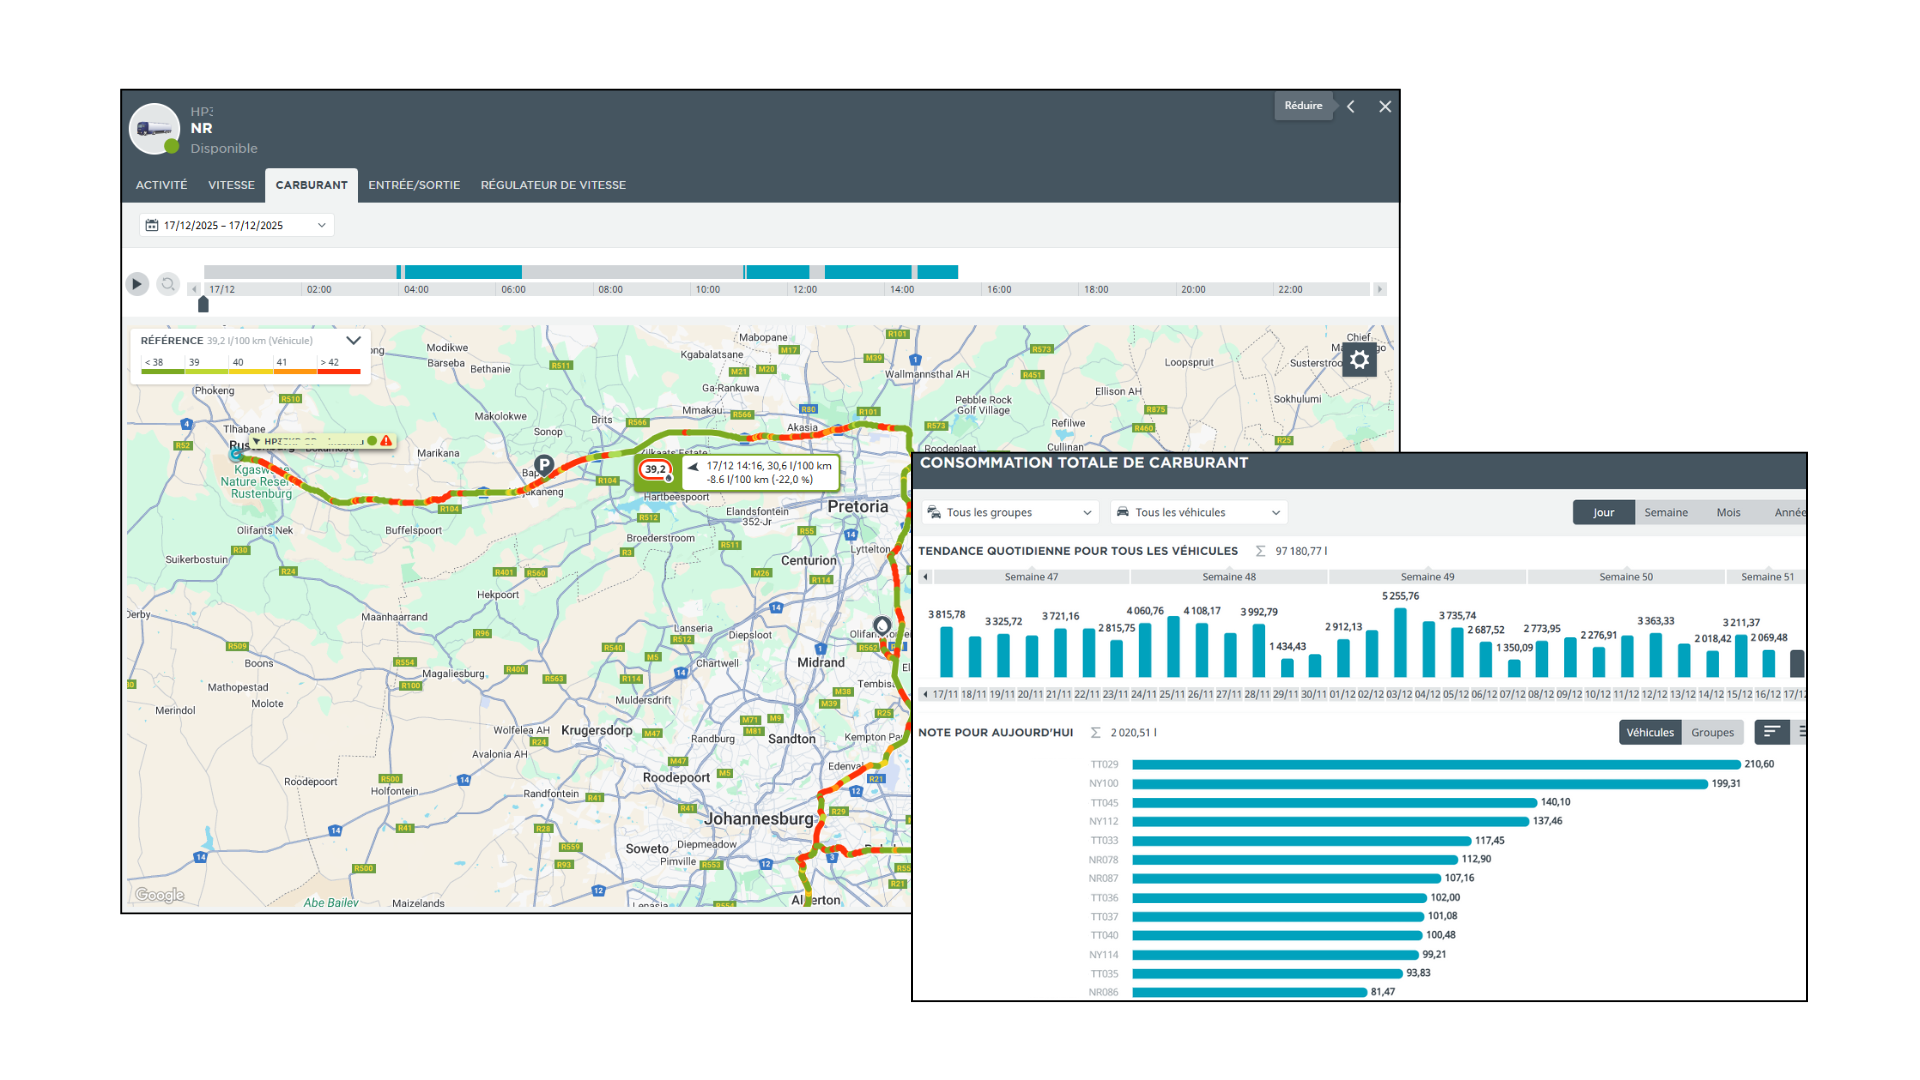Click the vehicle warning alert icon on map
The image size is (1920, 1080).
[x=386, y=441]
